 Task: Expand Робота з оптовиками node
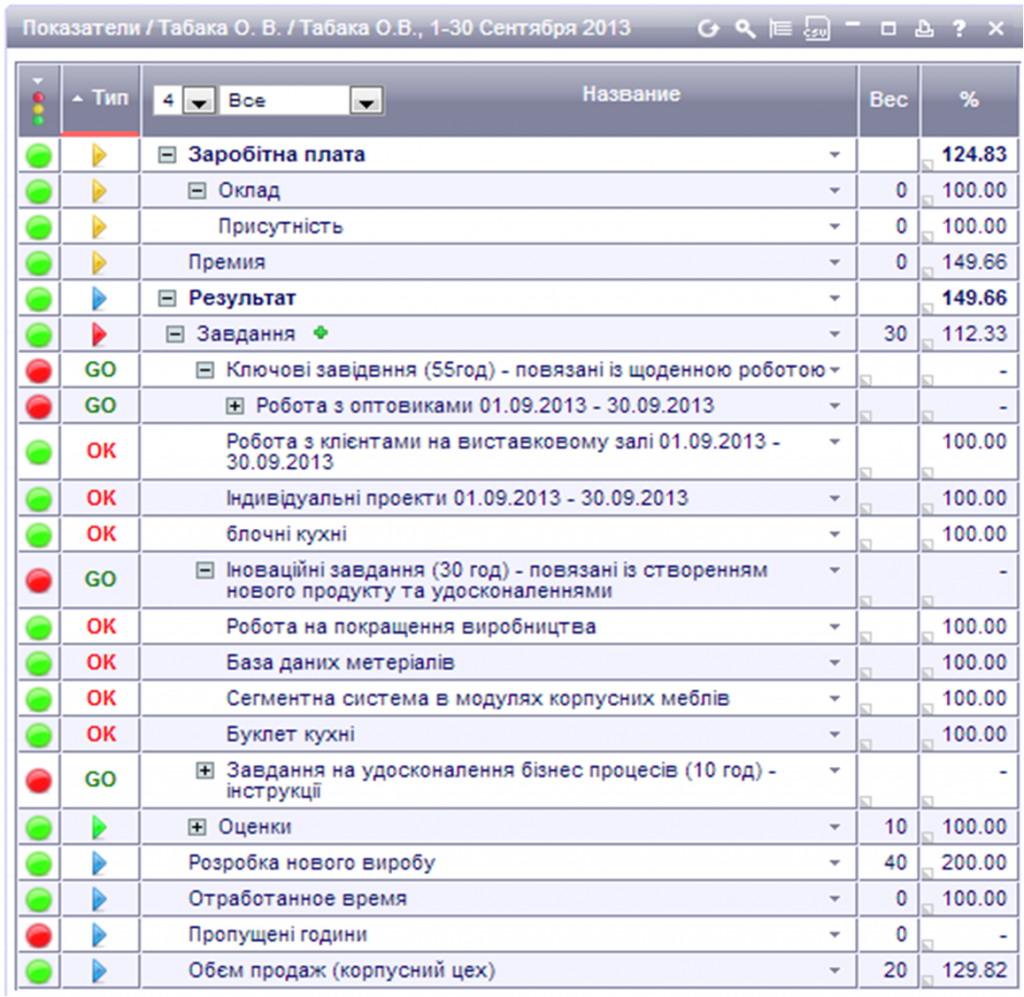pos(234,406)
